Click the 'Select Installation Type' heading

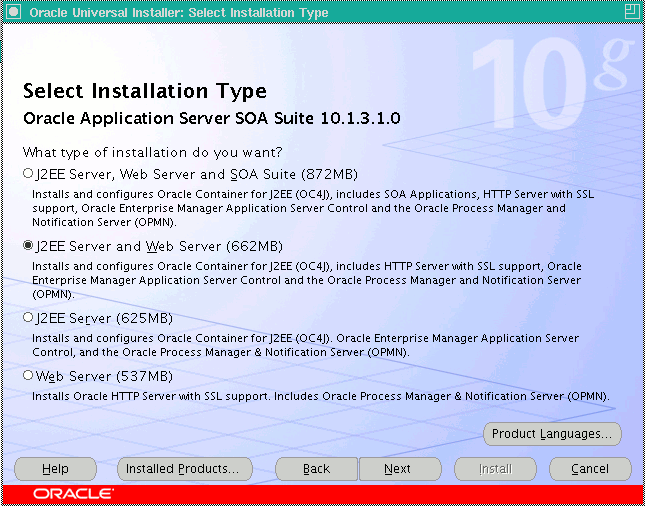point(145,91)
